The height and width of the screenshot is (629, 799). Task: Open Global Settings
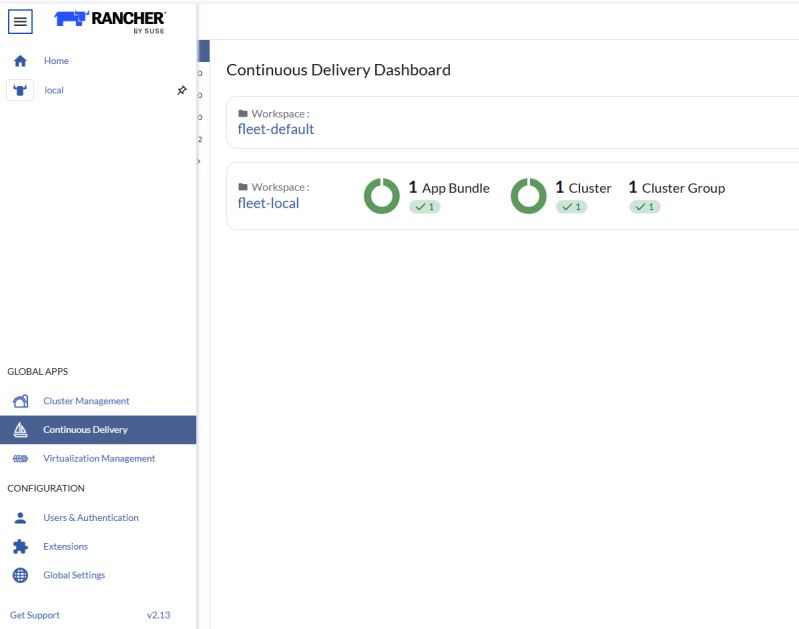74,575
